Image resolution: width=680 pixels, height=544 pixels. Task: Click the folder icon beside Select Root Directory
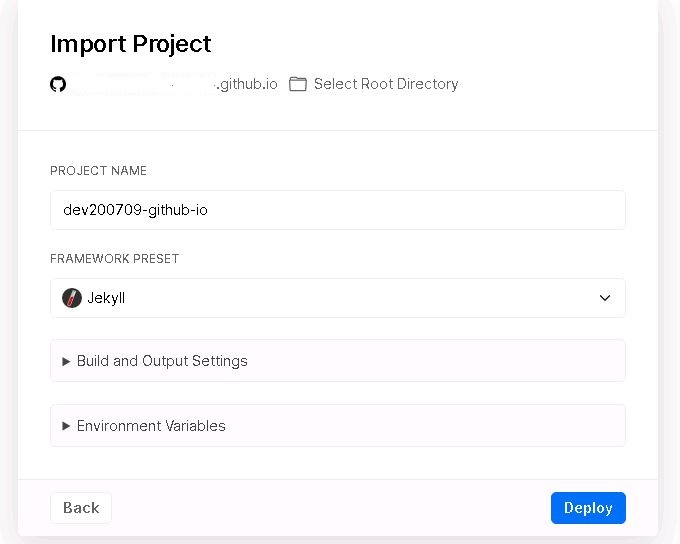click(x=298, y=84)
